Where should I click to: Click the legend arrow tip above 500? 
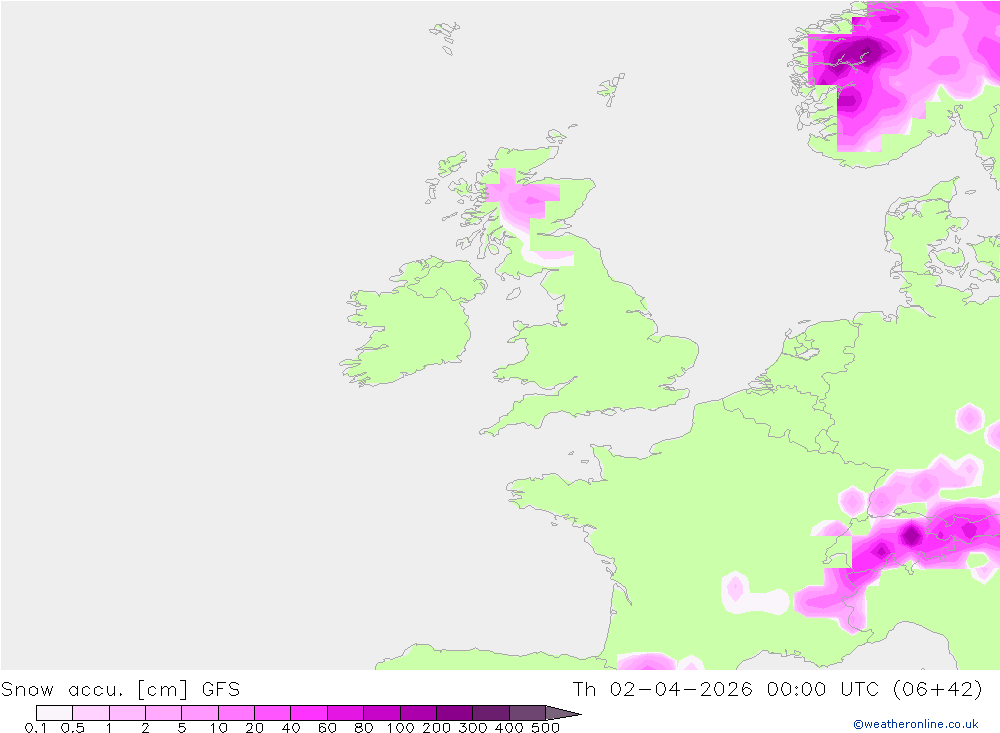point(563,713)
